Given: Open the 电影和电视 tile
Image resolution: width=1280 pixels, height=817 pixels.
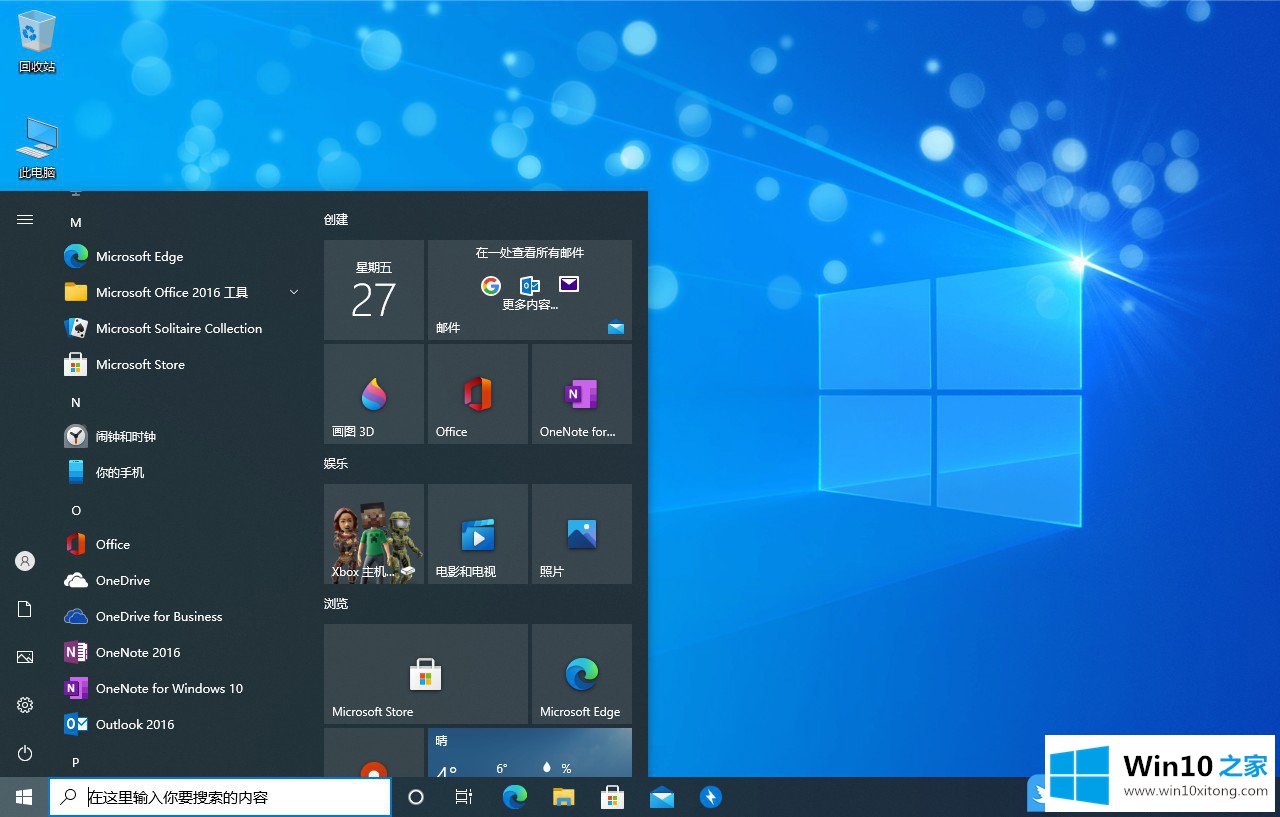Looking at the screenshot, I should click(x=478, y=534).
